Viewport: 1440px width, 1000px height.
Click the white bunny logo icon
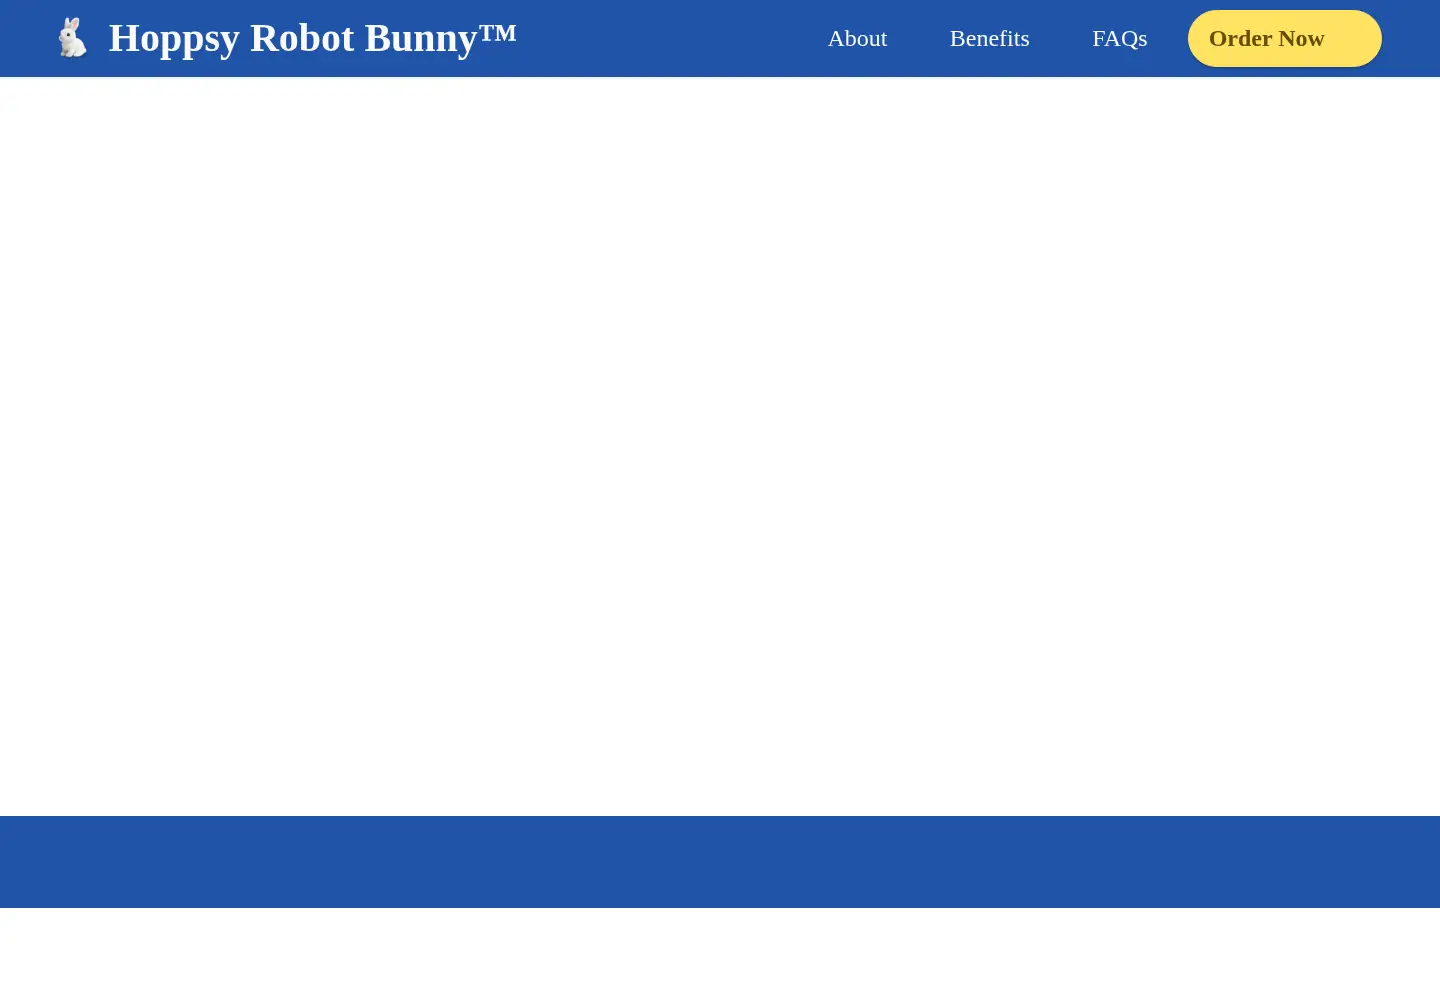point(72,38)
